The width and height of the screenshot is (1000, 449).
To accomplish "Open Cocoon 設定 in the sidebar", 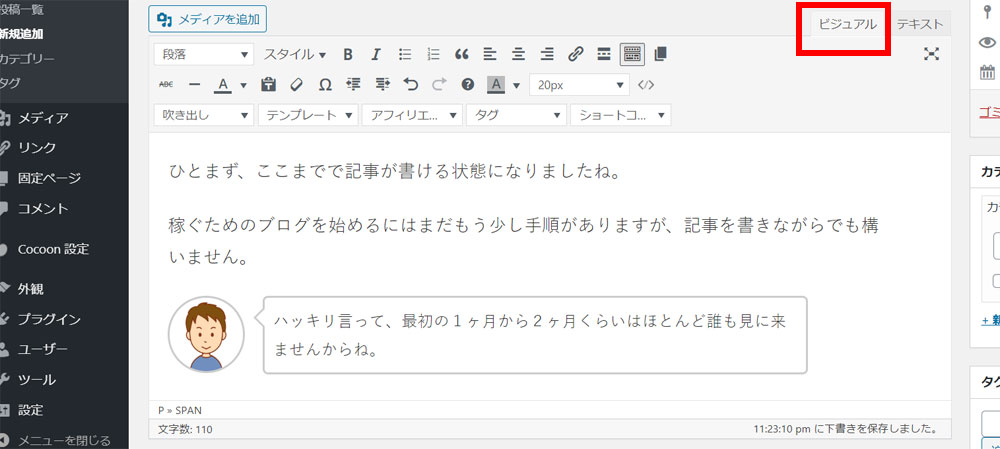I will tap(53, 249).
